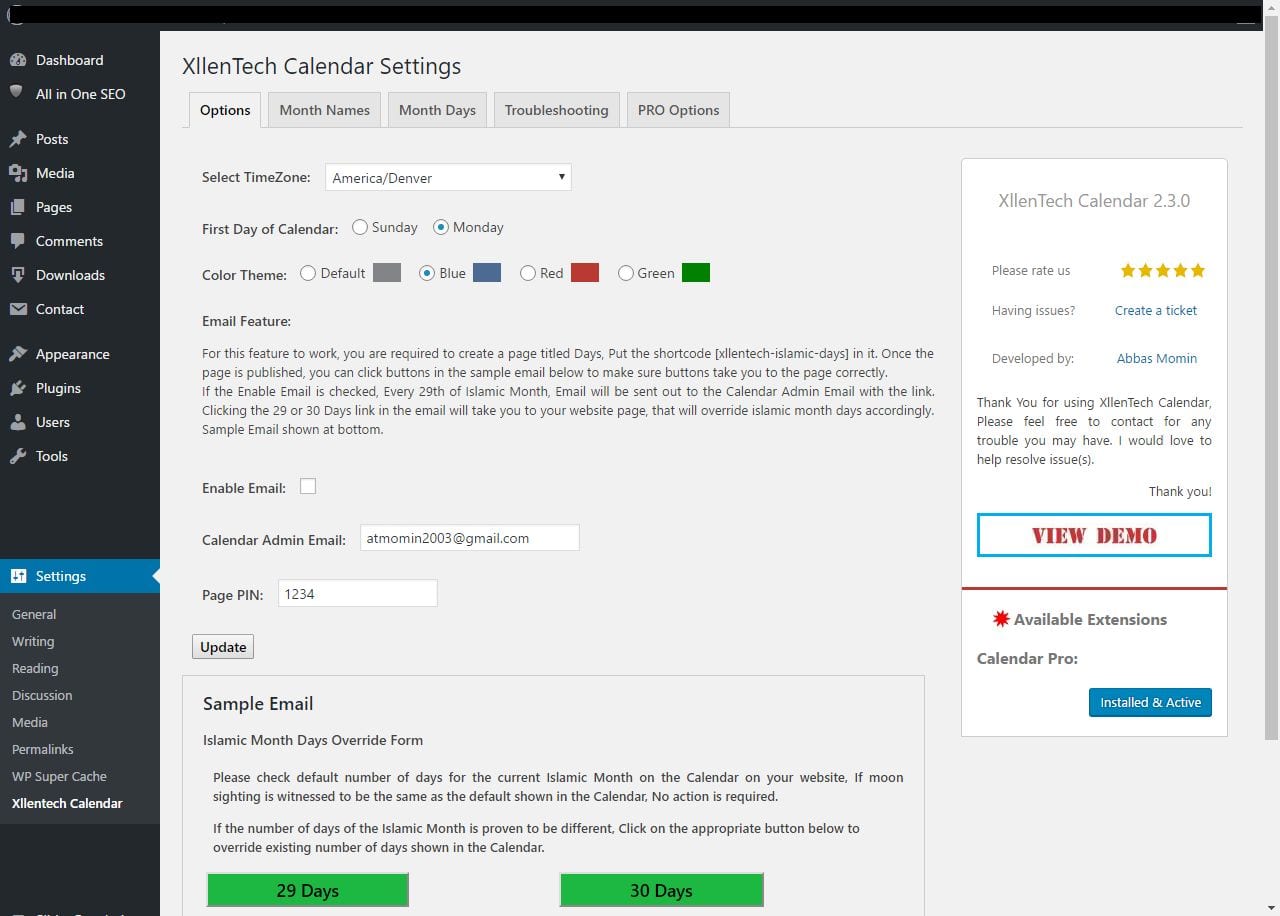
Task: Tick the Enable Email checkbox
Action: (308, 486)
